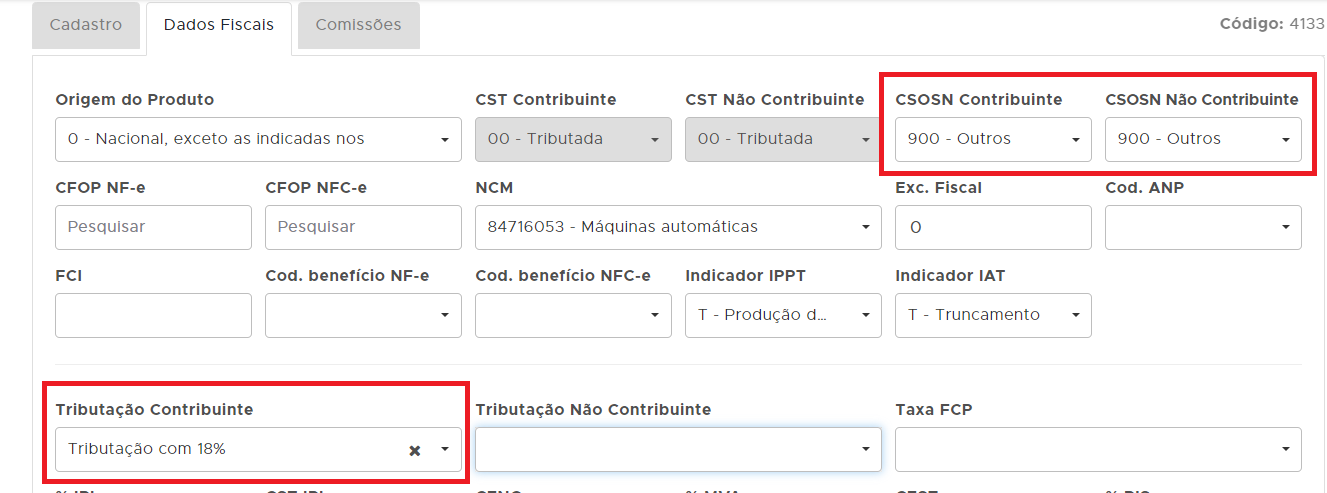Expand the NCM dropdown list
This screenshot has width=1327, height=493.
point(678,227)
